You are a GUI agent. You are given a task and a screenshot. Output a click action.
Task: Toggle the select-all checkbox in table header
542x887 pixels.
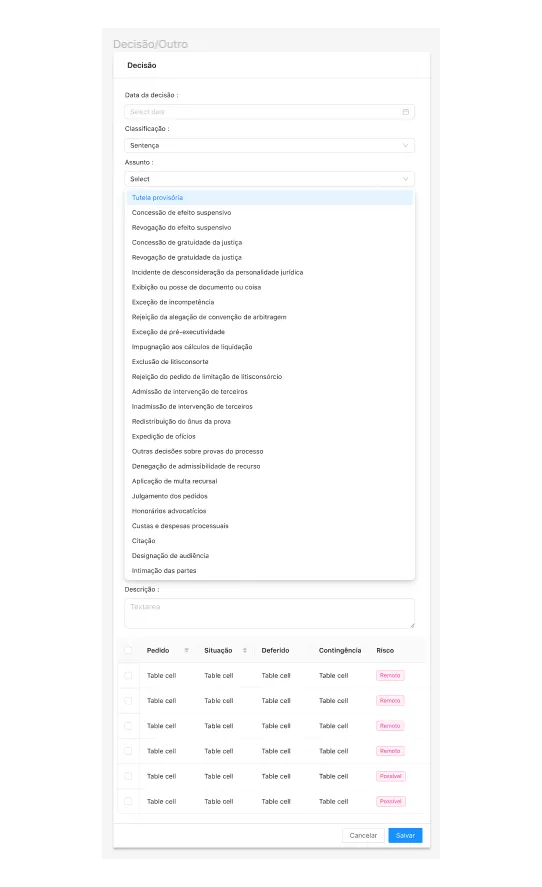(x=128, y=651)
